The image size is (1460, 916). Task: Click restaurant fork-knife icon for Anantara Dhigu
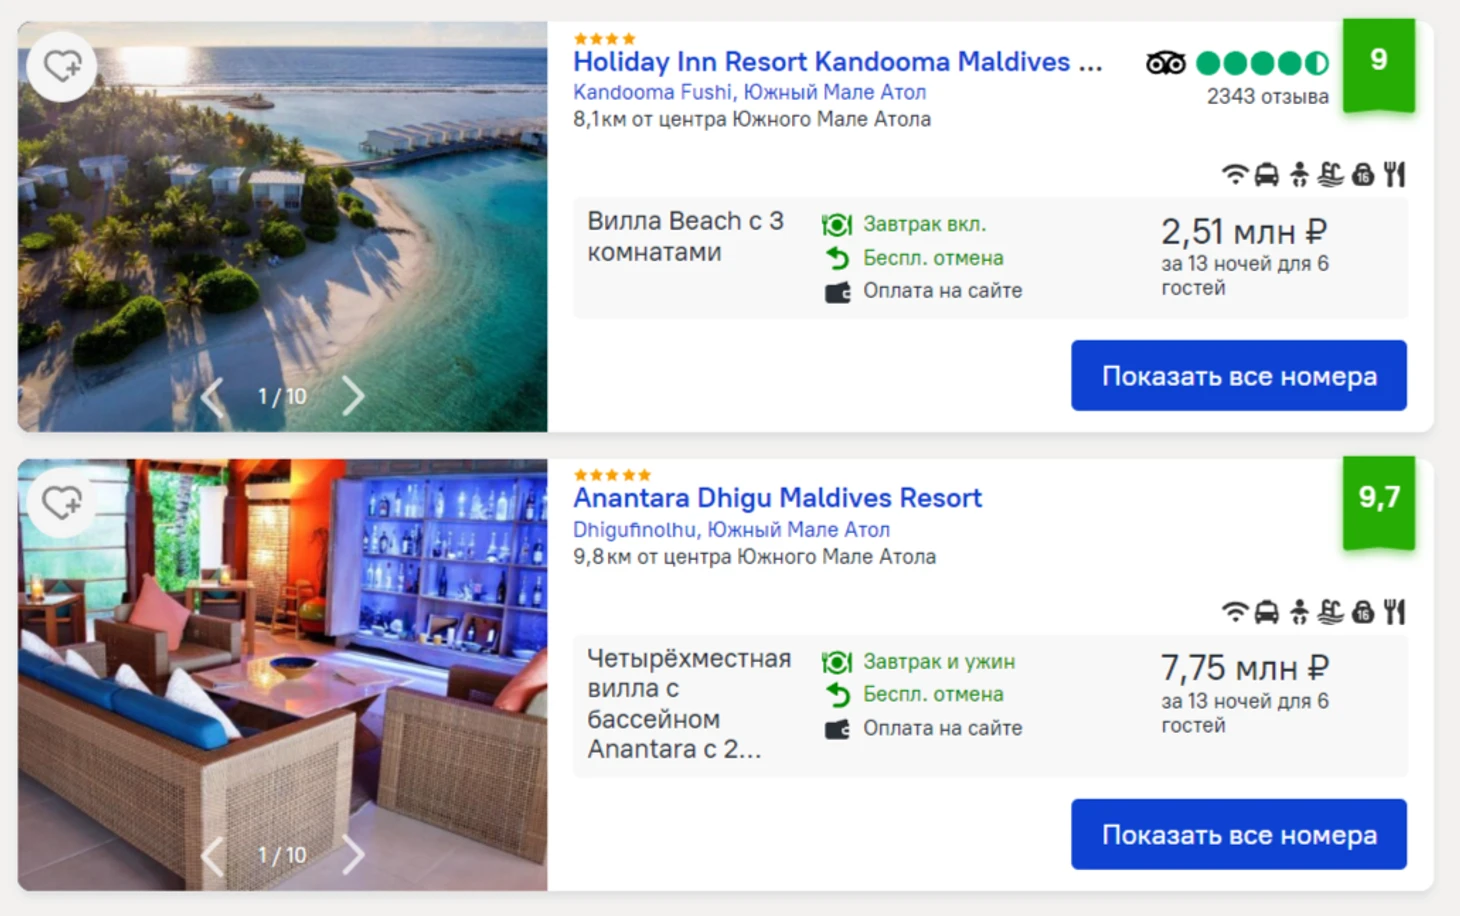[1395, 612]
